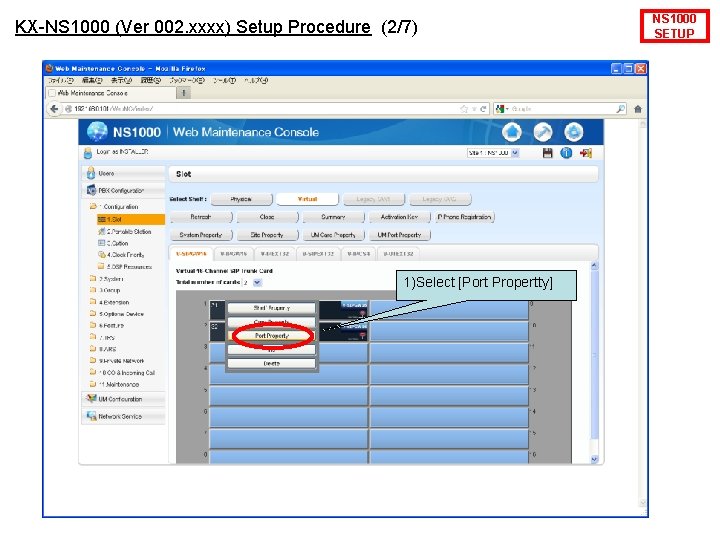This screenshot has height=540, width=720.
Task: Expand the 5.Optional Device folder
Action: coord(93,314)
